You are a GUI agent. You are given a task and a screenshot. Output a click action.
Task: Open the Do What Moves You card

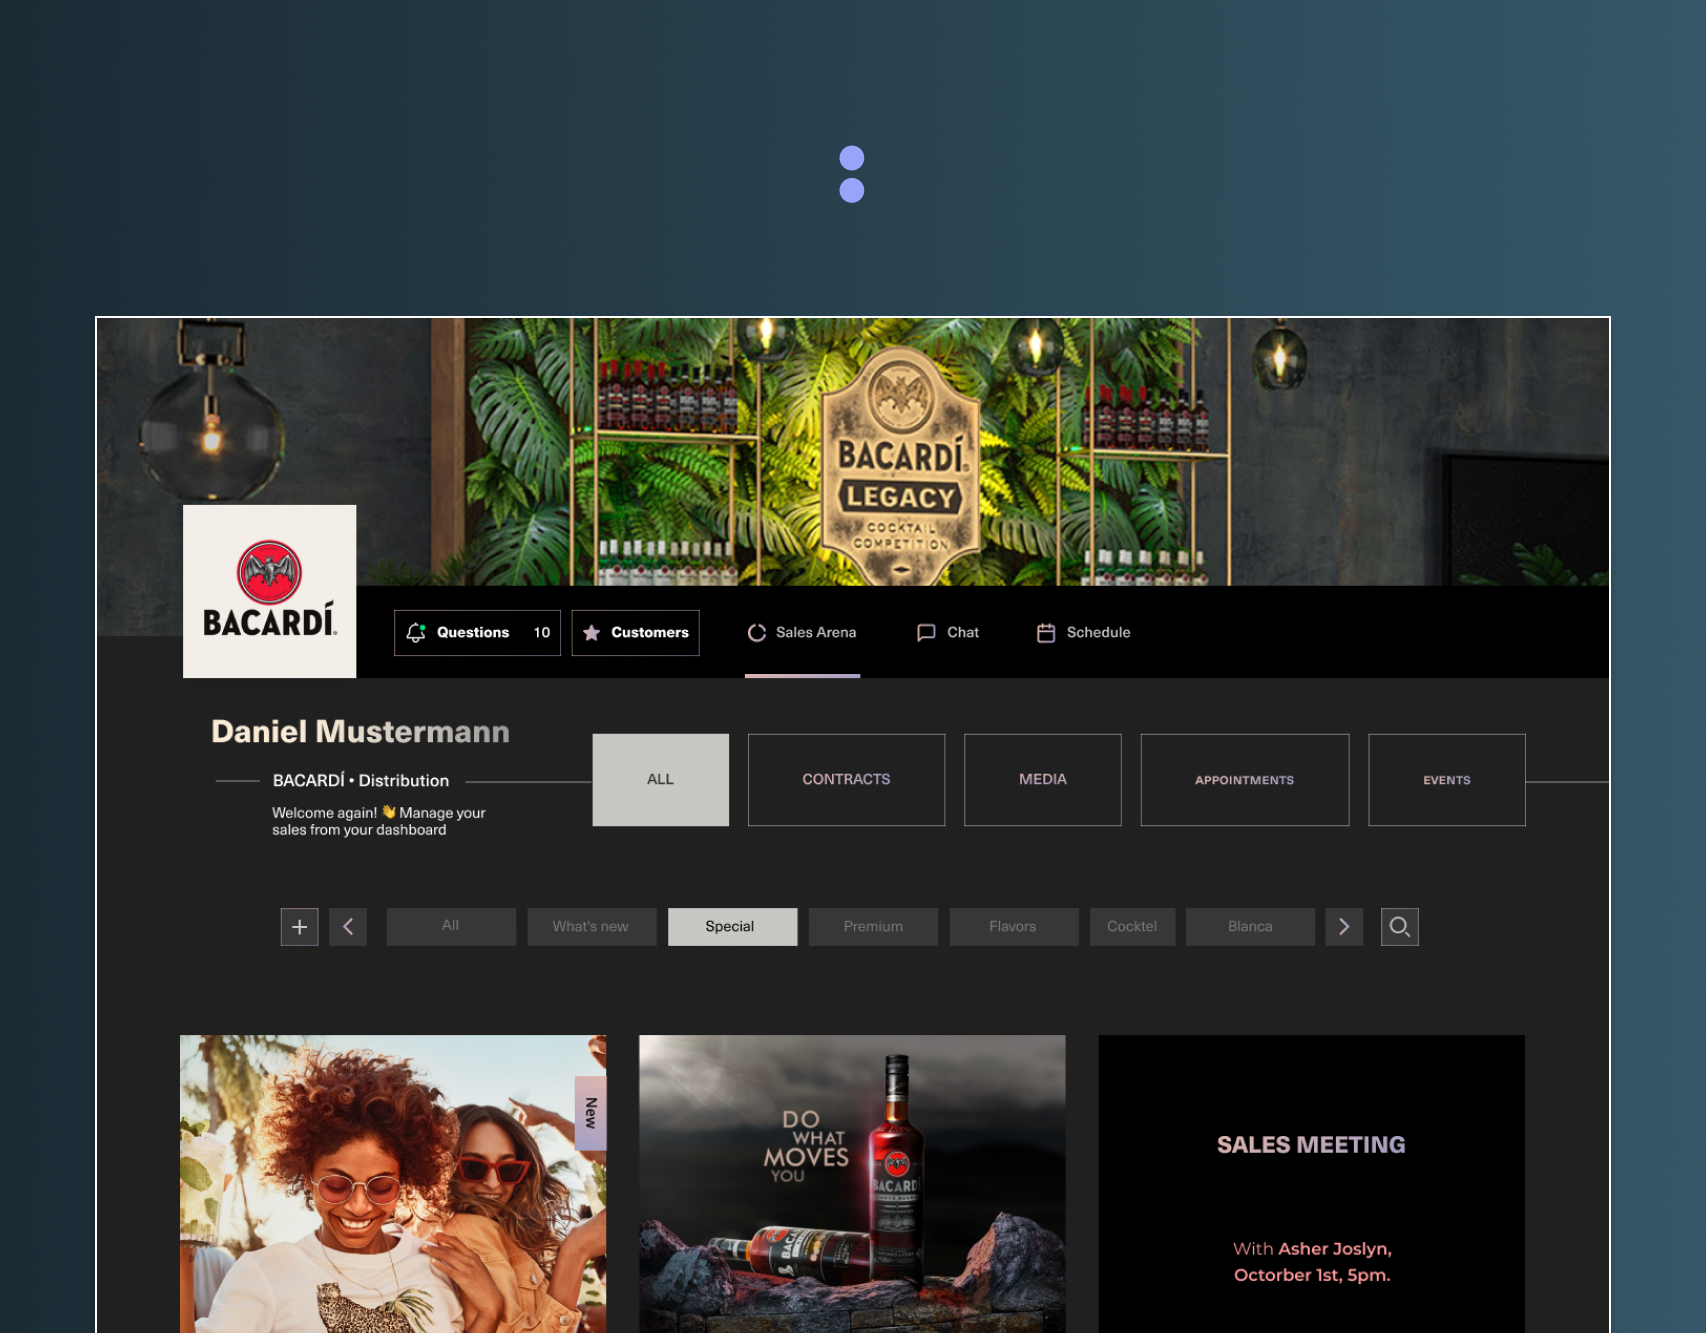click(852, 1184)
